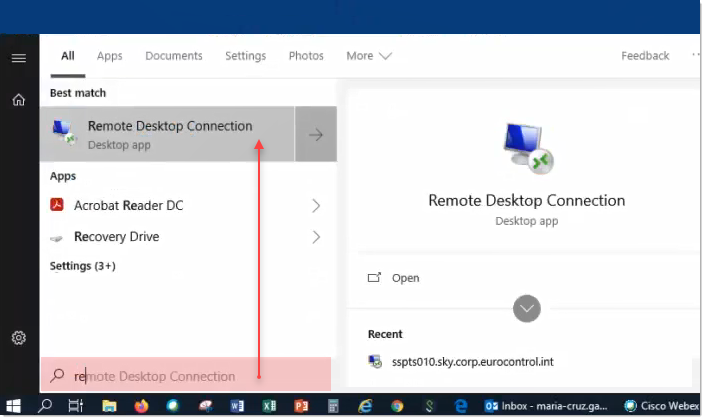
Task: Click the Windows Start button
Action: coord(14,407)
